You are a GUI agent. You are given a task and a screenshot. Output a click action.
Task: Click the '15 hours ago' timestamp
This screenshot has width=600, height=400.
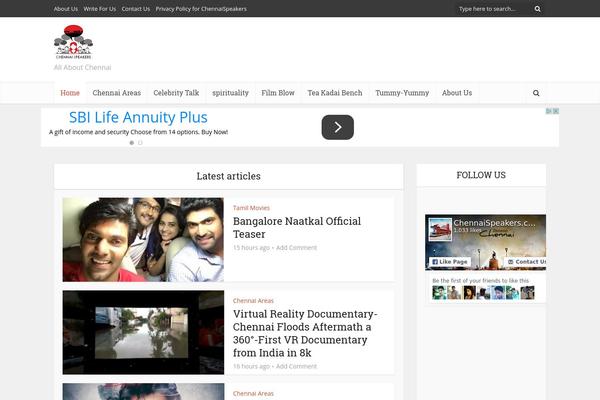tap(251, 248)
